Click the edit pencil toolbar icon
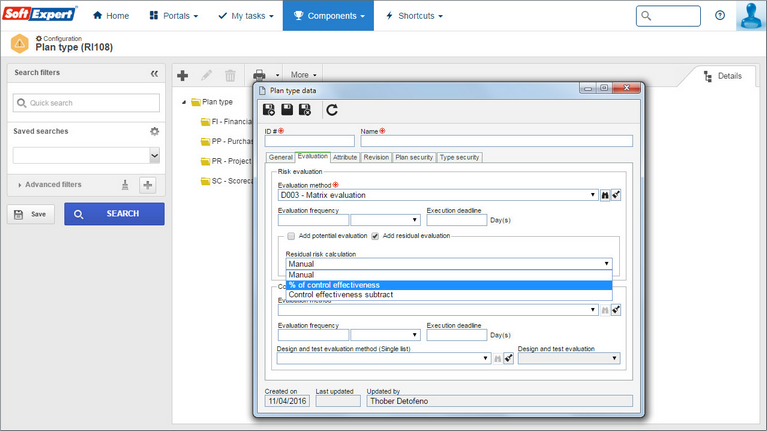Viewport: 767px width, 431px height. (206, 75)
